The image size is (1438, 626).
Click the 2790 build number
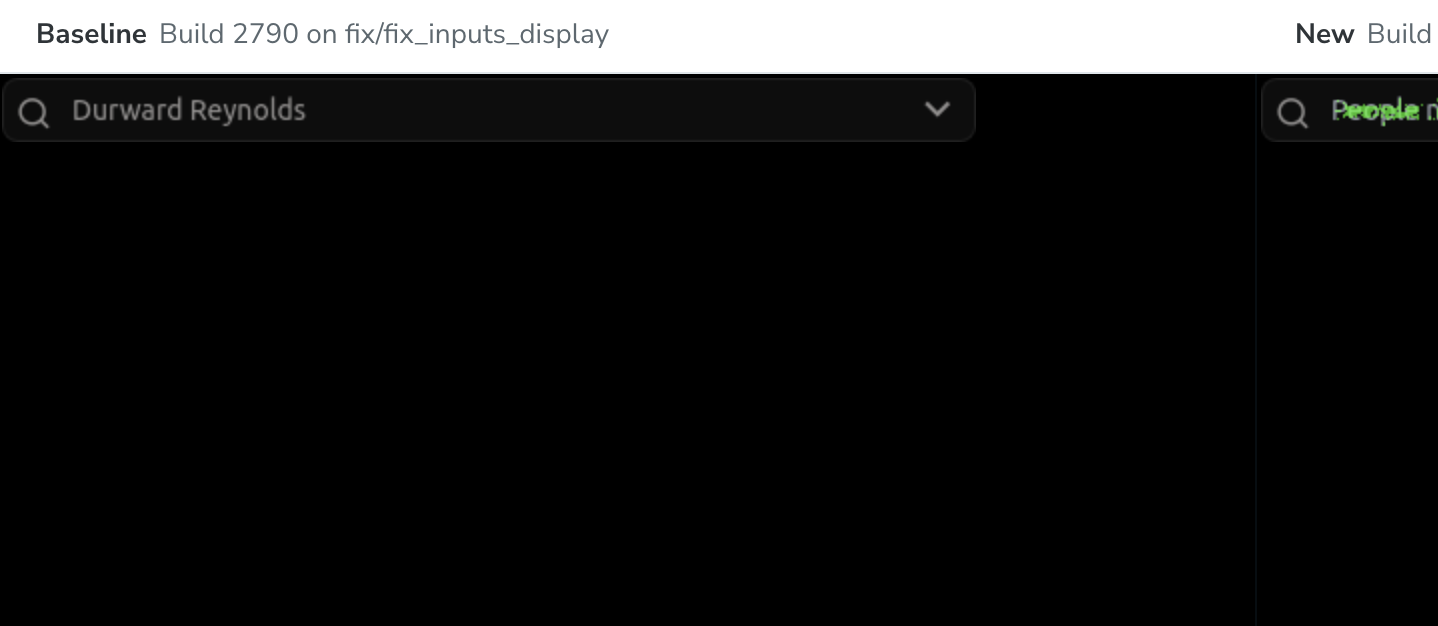click(x=265, y=34)
